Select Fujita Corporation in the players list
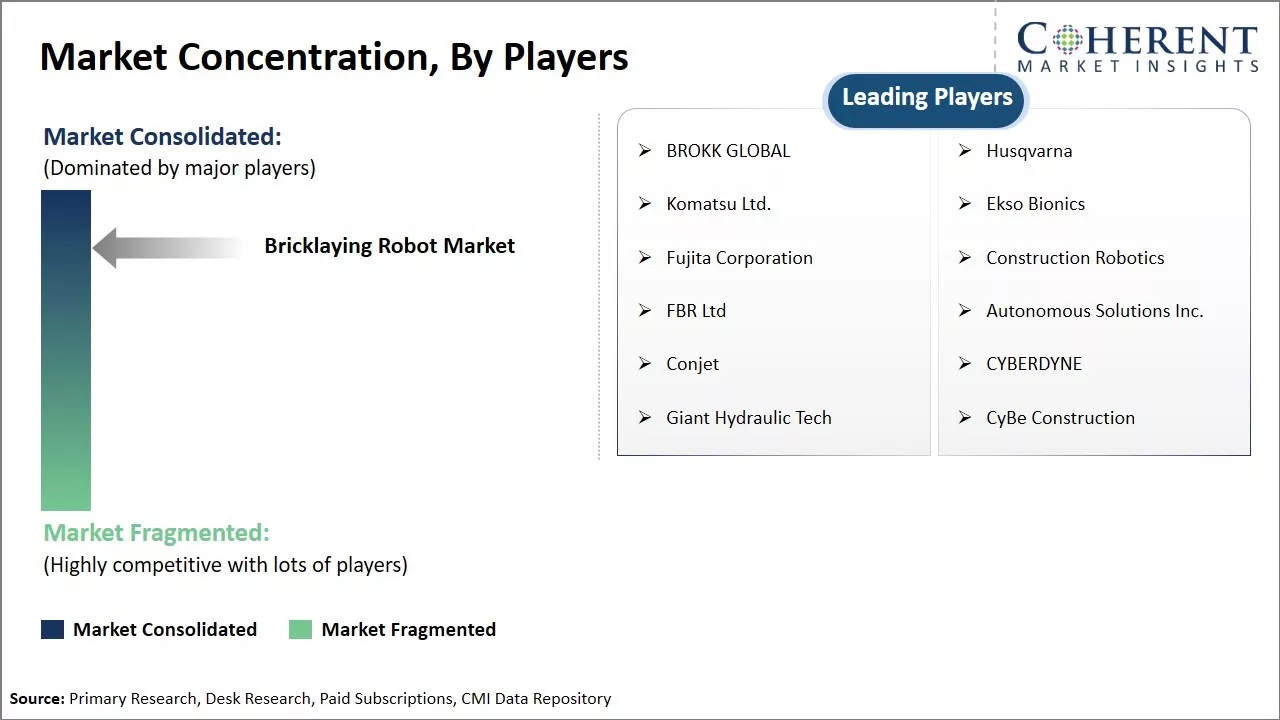Screen dimensions: 1280x720 click(x=739, y=258)
